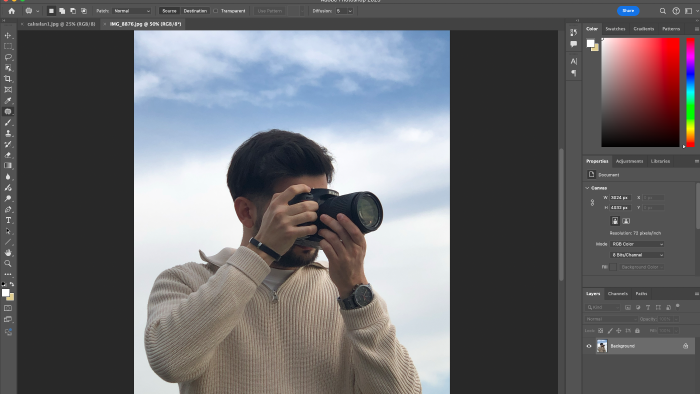The image size is (700, 394).
Task: Select the Brush tool
Action: (8, 122)
